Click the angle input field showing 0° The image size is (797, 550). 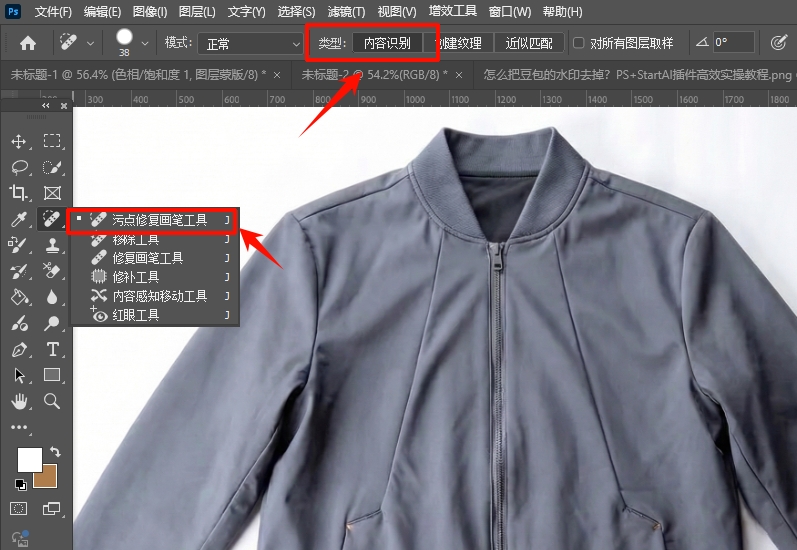pyautogui.click(x=733, y=42)
